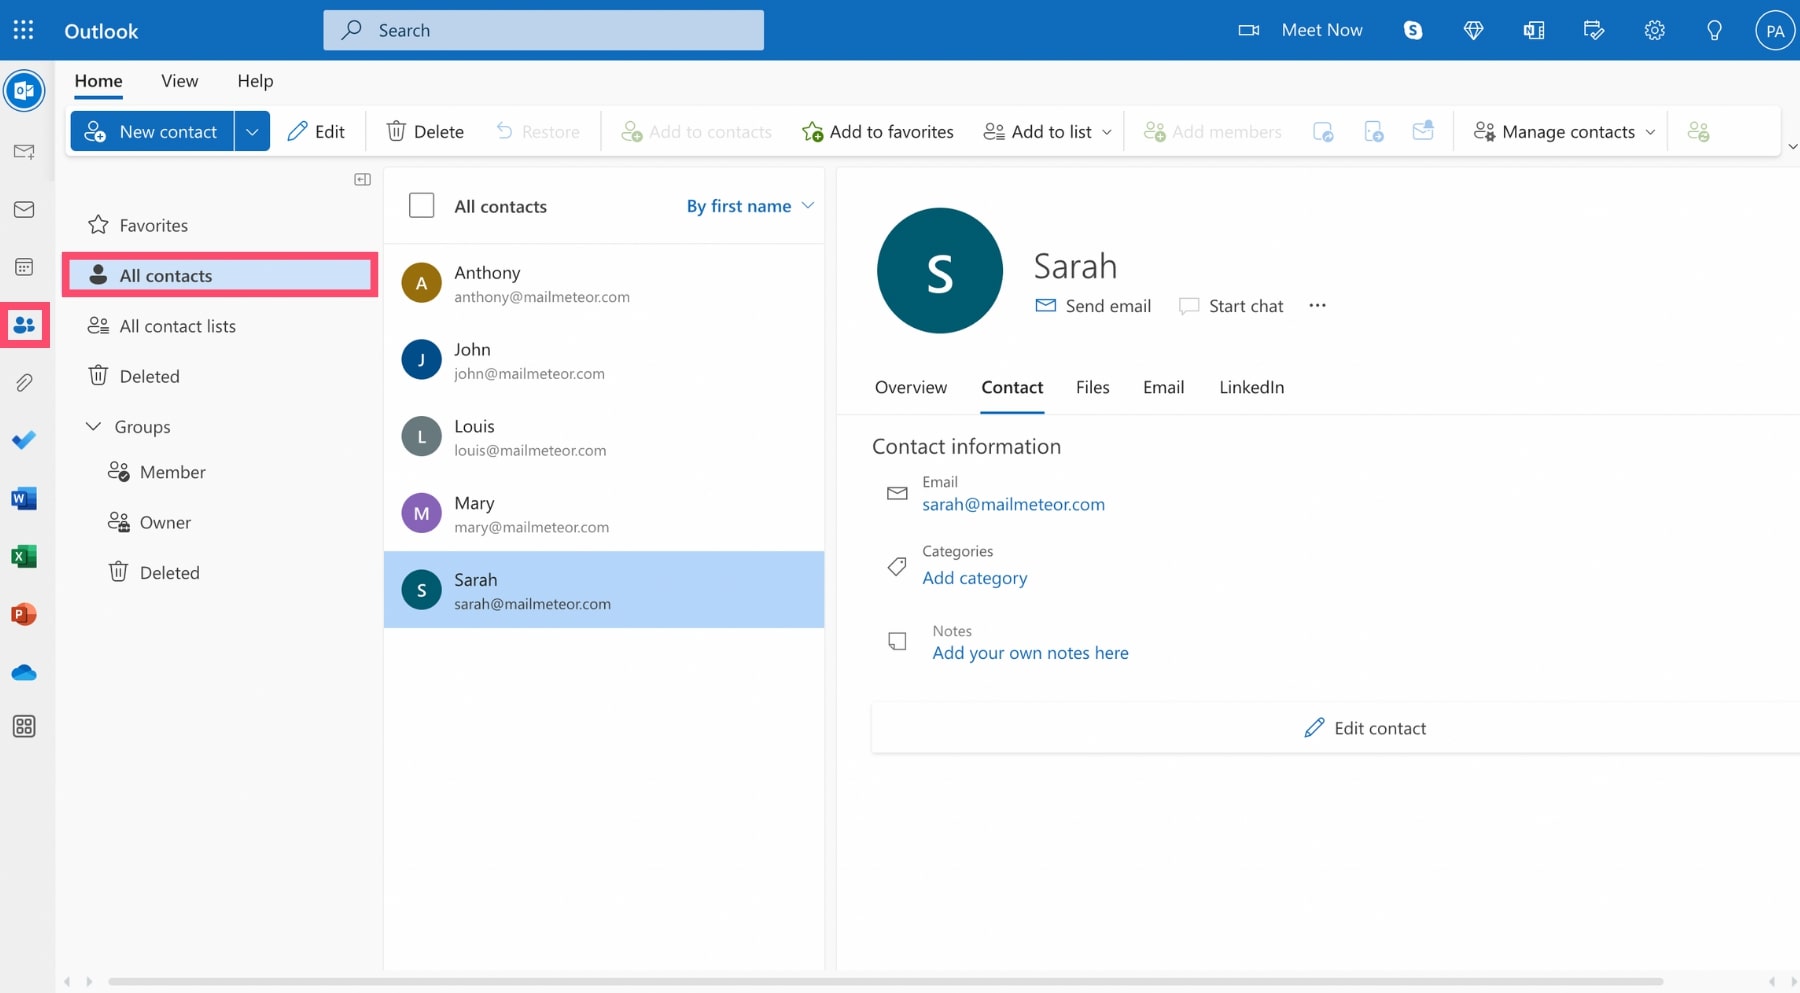The height and width of the screenshot is (993, 1800).
Task: Open more actions ellipsis for Sarah
Action: coord(1317,305)
